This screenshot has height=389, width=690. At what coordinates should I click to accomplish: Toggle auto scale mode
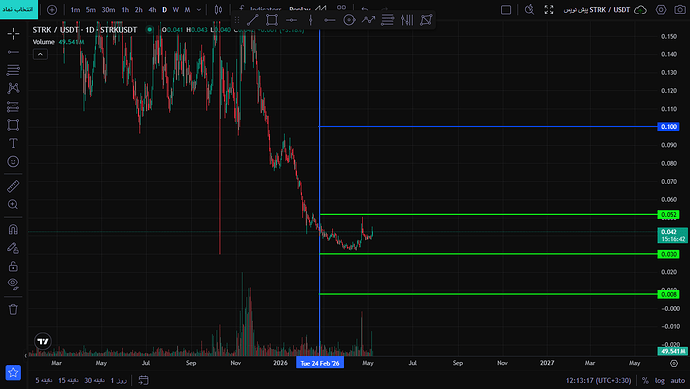[x=678, y=380]
